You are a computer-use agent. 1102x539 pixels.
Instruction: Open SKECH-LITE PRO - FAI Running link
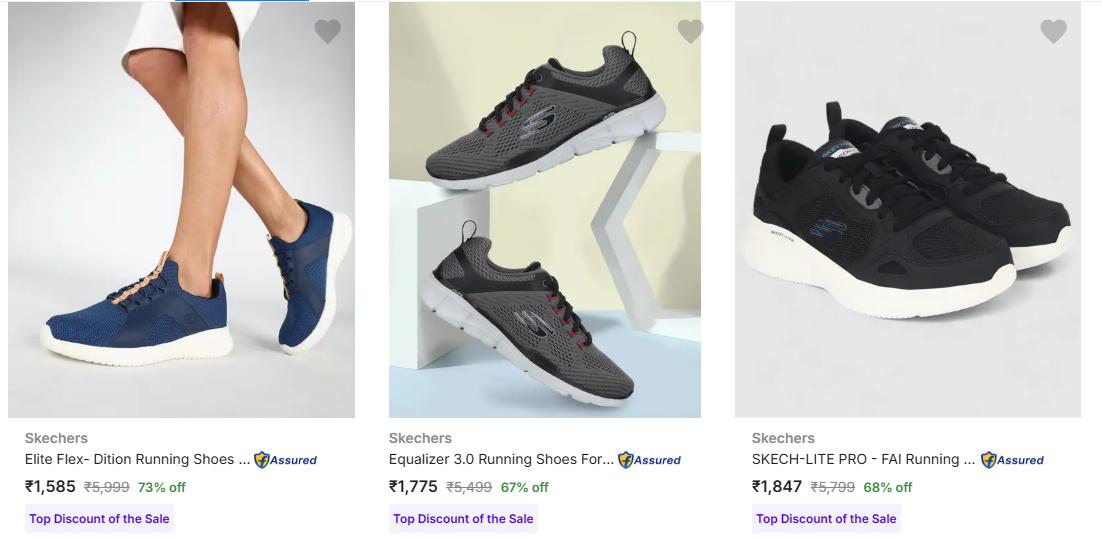863,460
